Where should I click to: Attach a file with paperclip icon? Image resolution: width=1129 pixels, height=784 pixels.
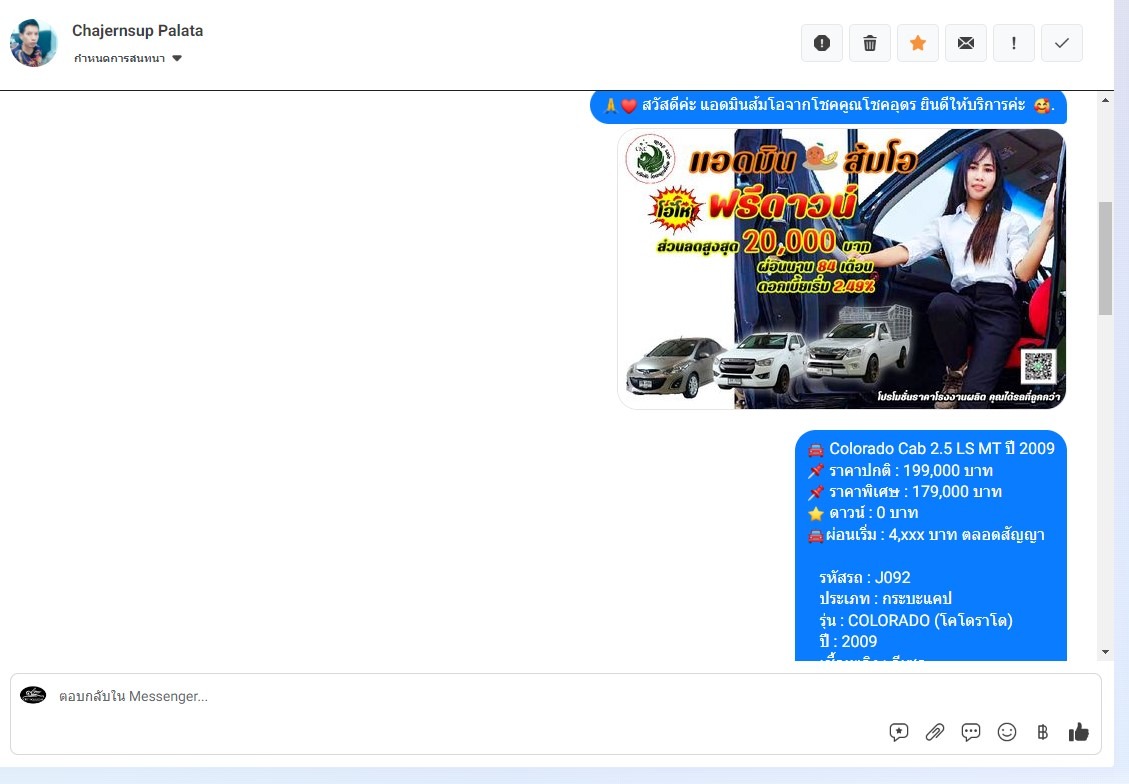pyautogui.click(x=935, y=732)
